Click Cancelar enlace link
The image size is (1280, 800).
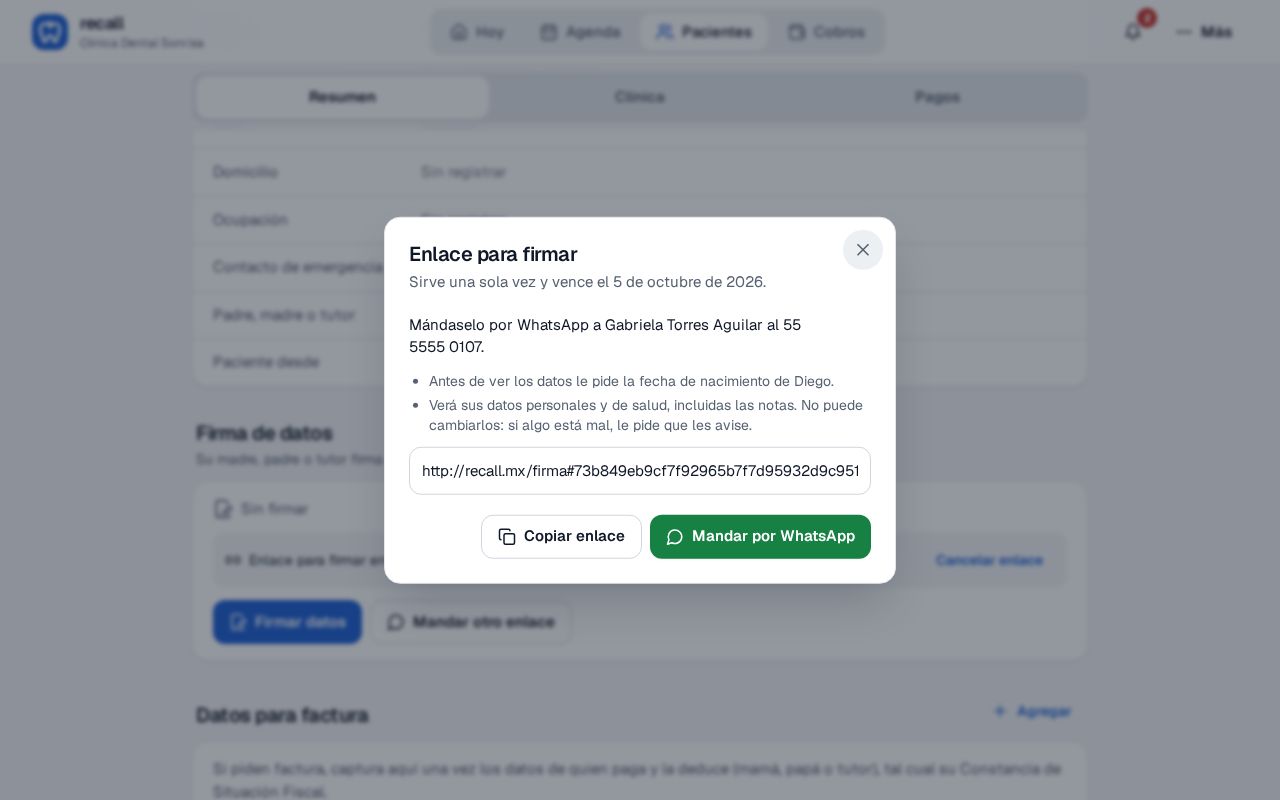click(x=989, y=560)
